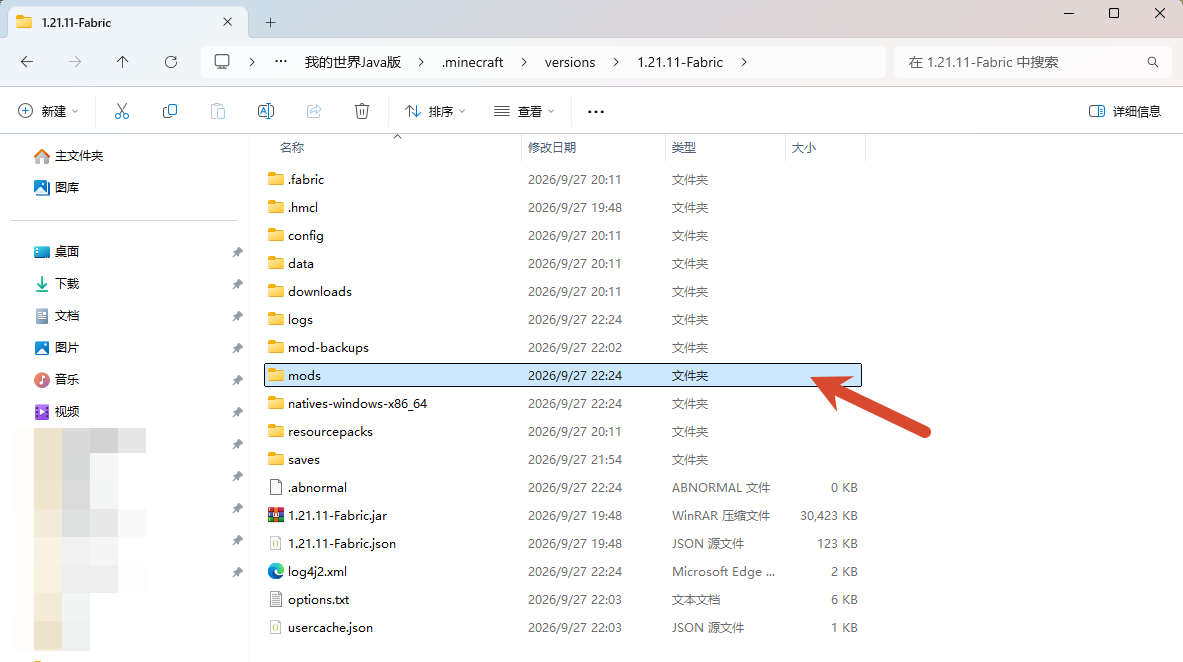Select the usercache.json file
Viewport: 1183px width, 662px height.
tap(563, 627)
